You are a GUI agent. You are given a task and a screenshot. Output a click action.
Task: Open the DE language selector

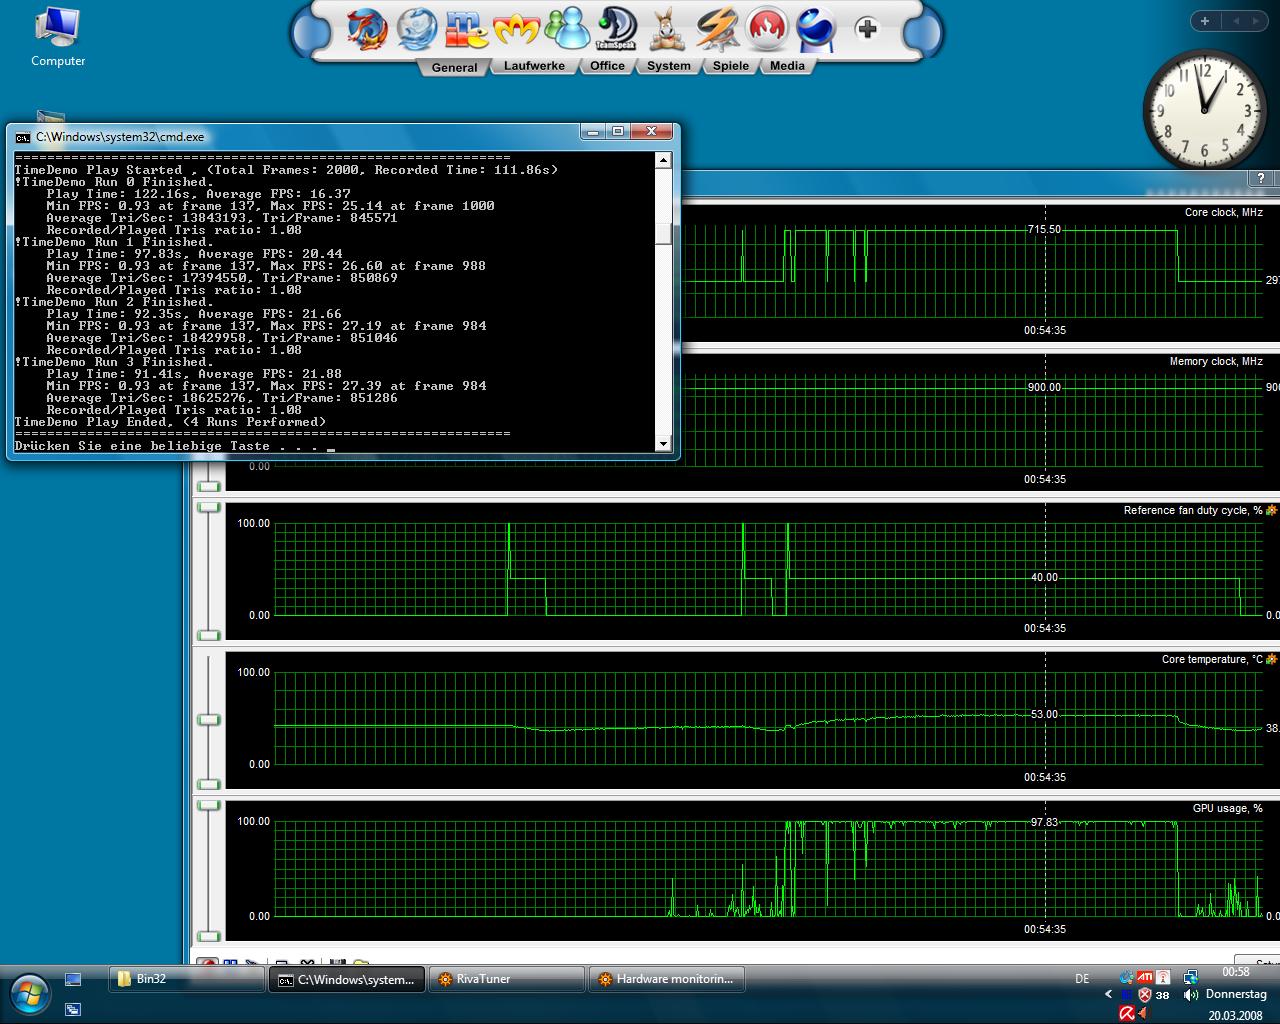[x=1082, y=979]
